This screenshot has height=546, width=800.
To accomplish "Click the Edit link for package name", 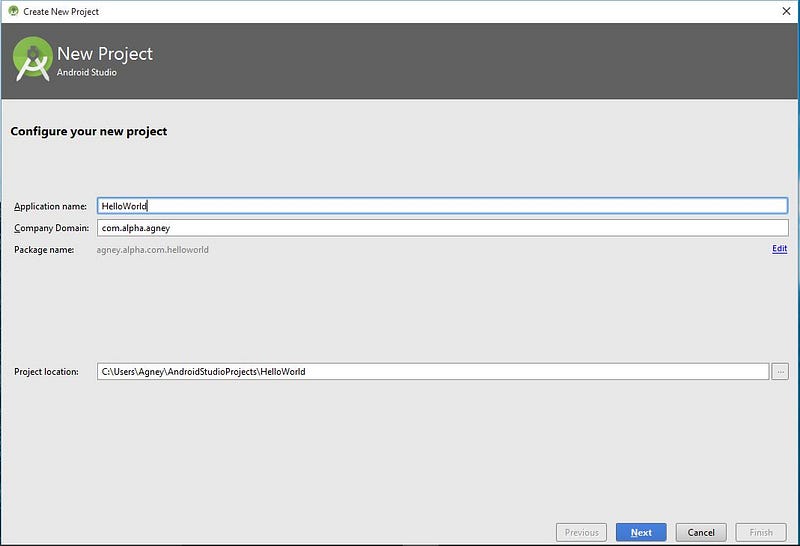I will click(779, 249).
